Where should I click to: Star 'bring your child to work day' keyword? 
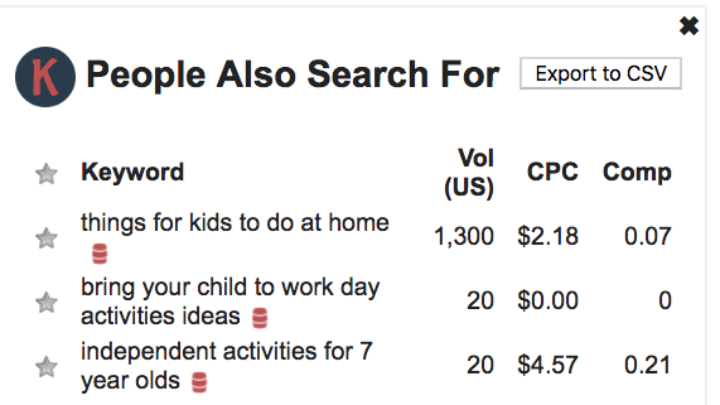click(46, 301)
